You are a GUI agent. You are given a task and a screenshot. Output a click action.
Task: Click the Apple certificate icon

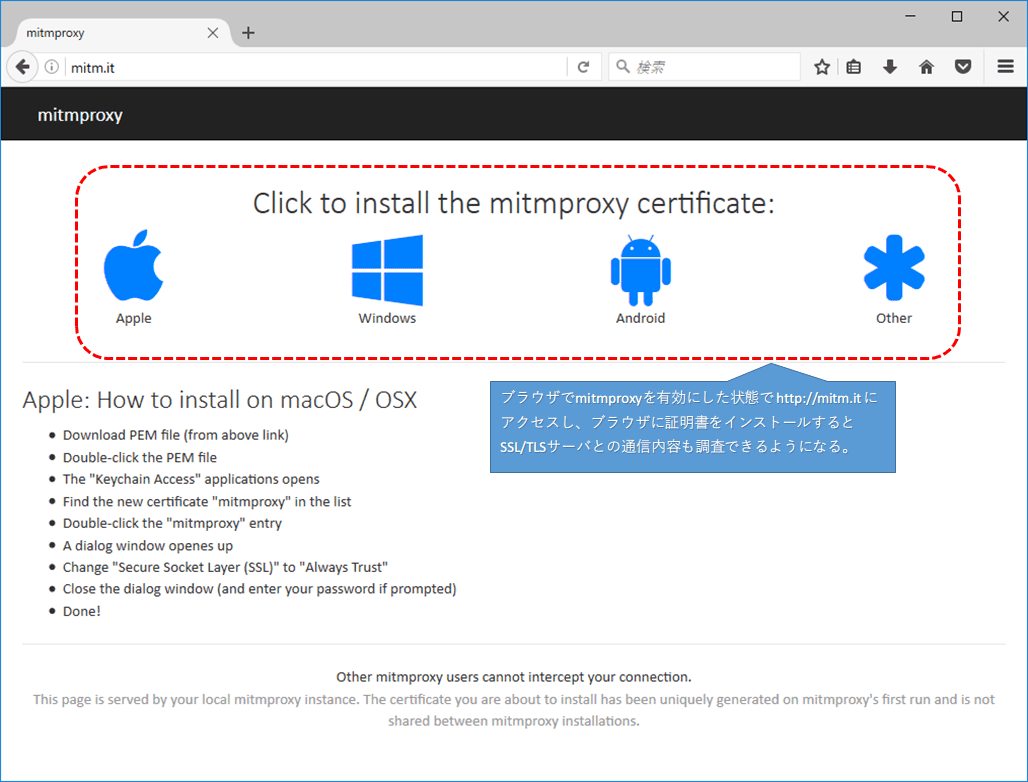pyautogui.click(x=134, y=265)
